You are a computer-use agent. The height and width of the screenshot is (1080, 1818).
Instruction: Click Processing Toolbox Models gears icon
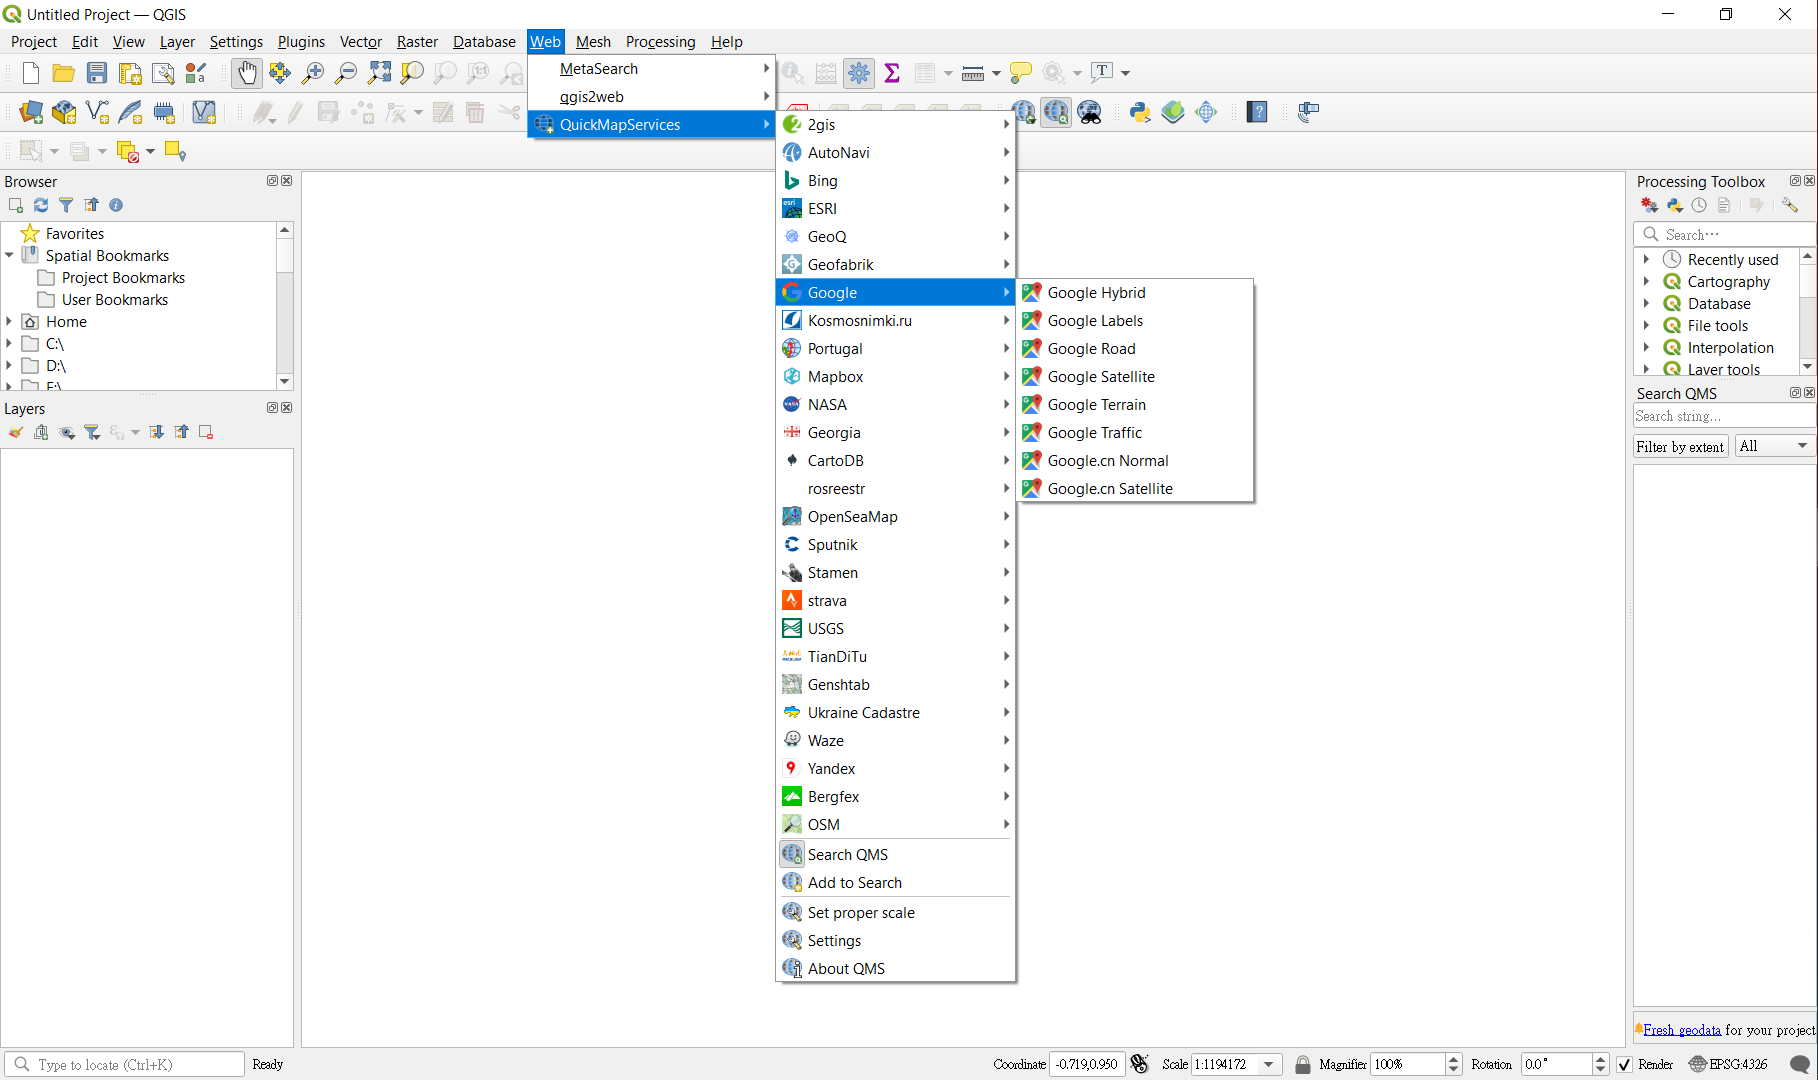[x=1649, y=205]
